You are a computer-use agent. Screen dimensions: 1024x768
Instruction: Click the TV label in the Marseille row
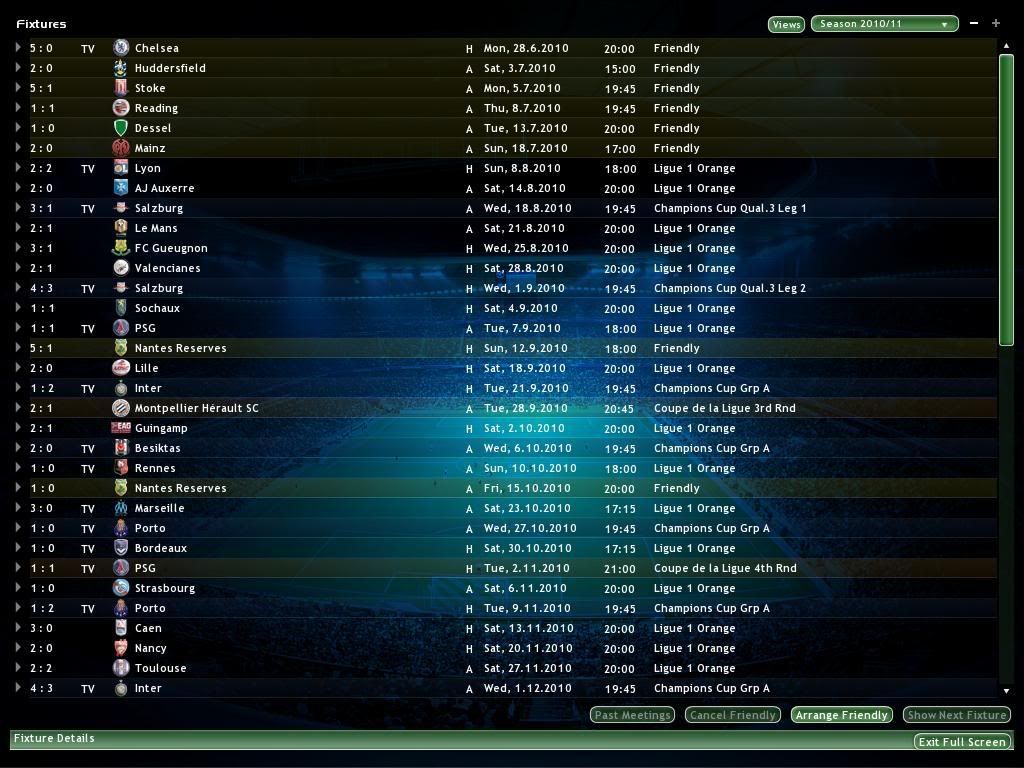tap(88, 509)
